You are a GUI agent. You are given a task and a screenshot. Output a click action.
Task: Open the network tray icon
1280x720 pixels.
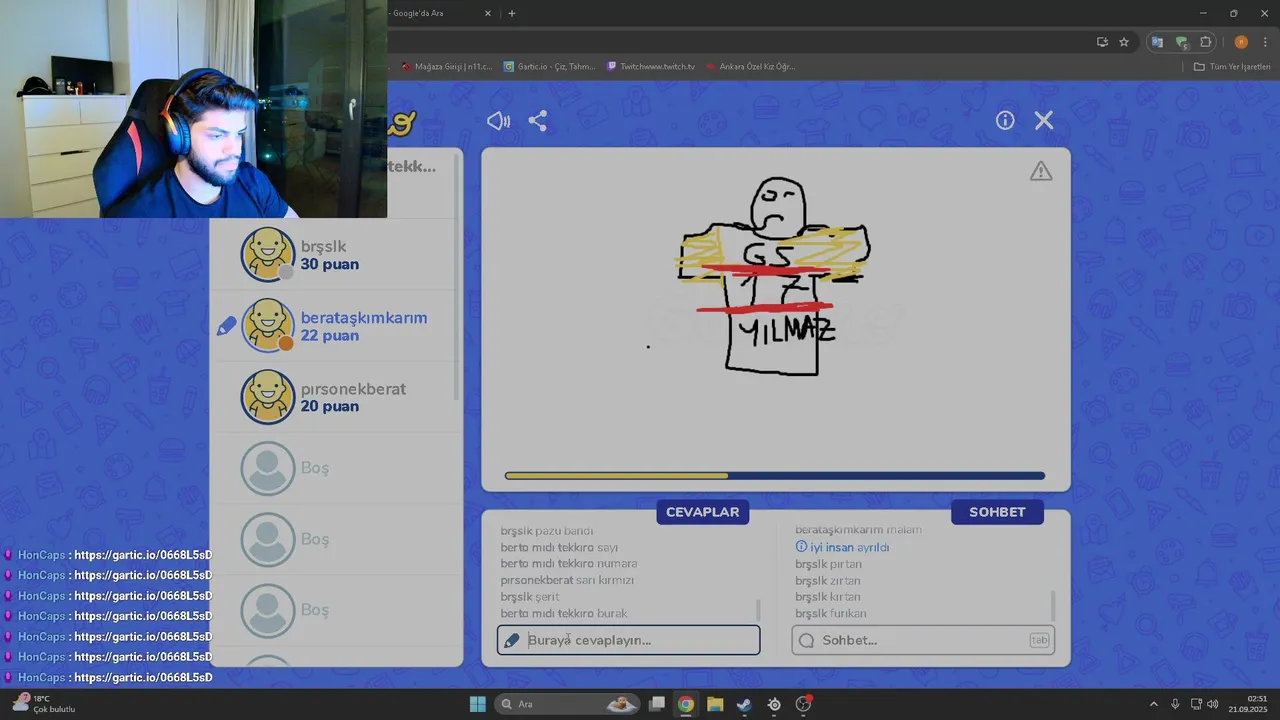pyautogui.click(x=1197, y=704)
